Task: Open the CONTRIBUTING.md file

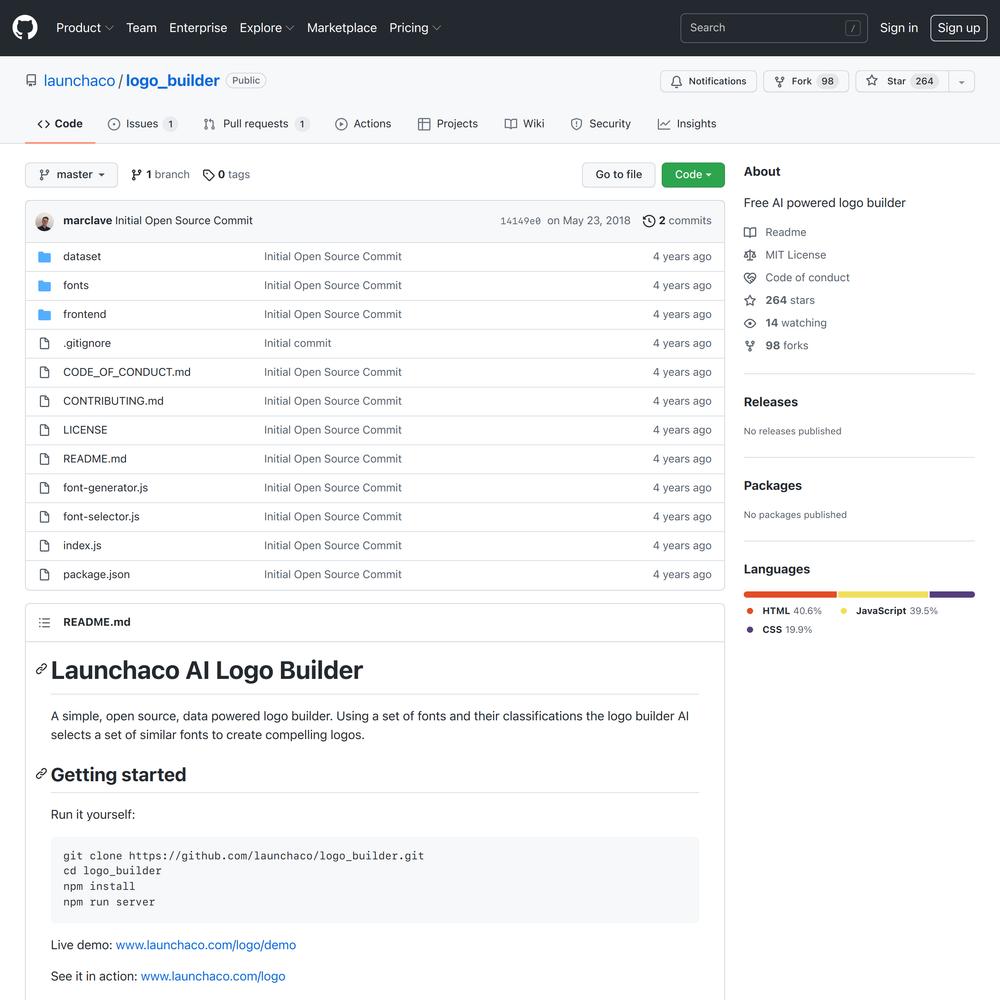Action: coord(113,401)
